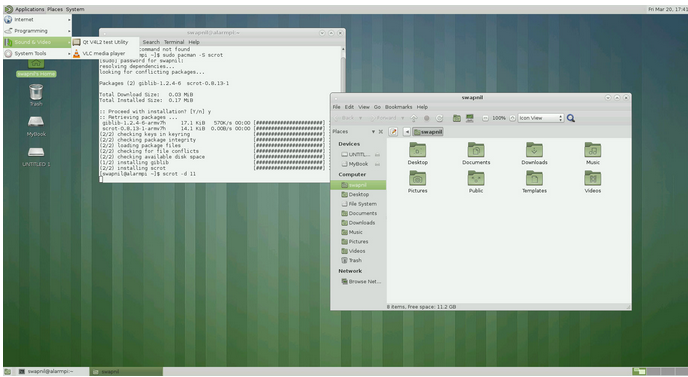This screenshot has width=688, height=377.
Task: Go to the Home folder toolbar icon
Action: (x=457, y=118)
